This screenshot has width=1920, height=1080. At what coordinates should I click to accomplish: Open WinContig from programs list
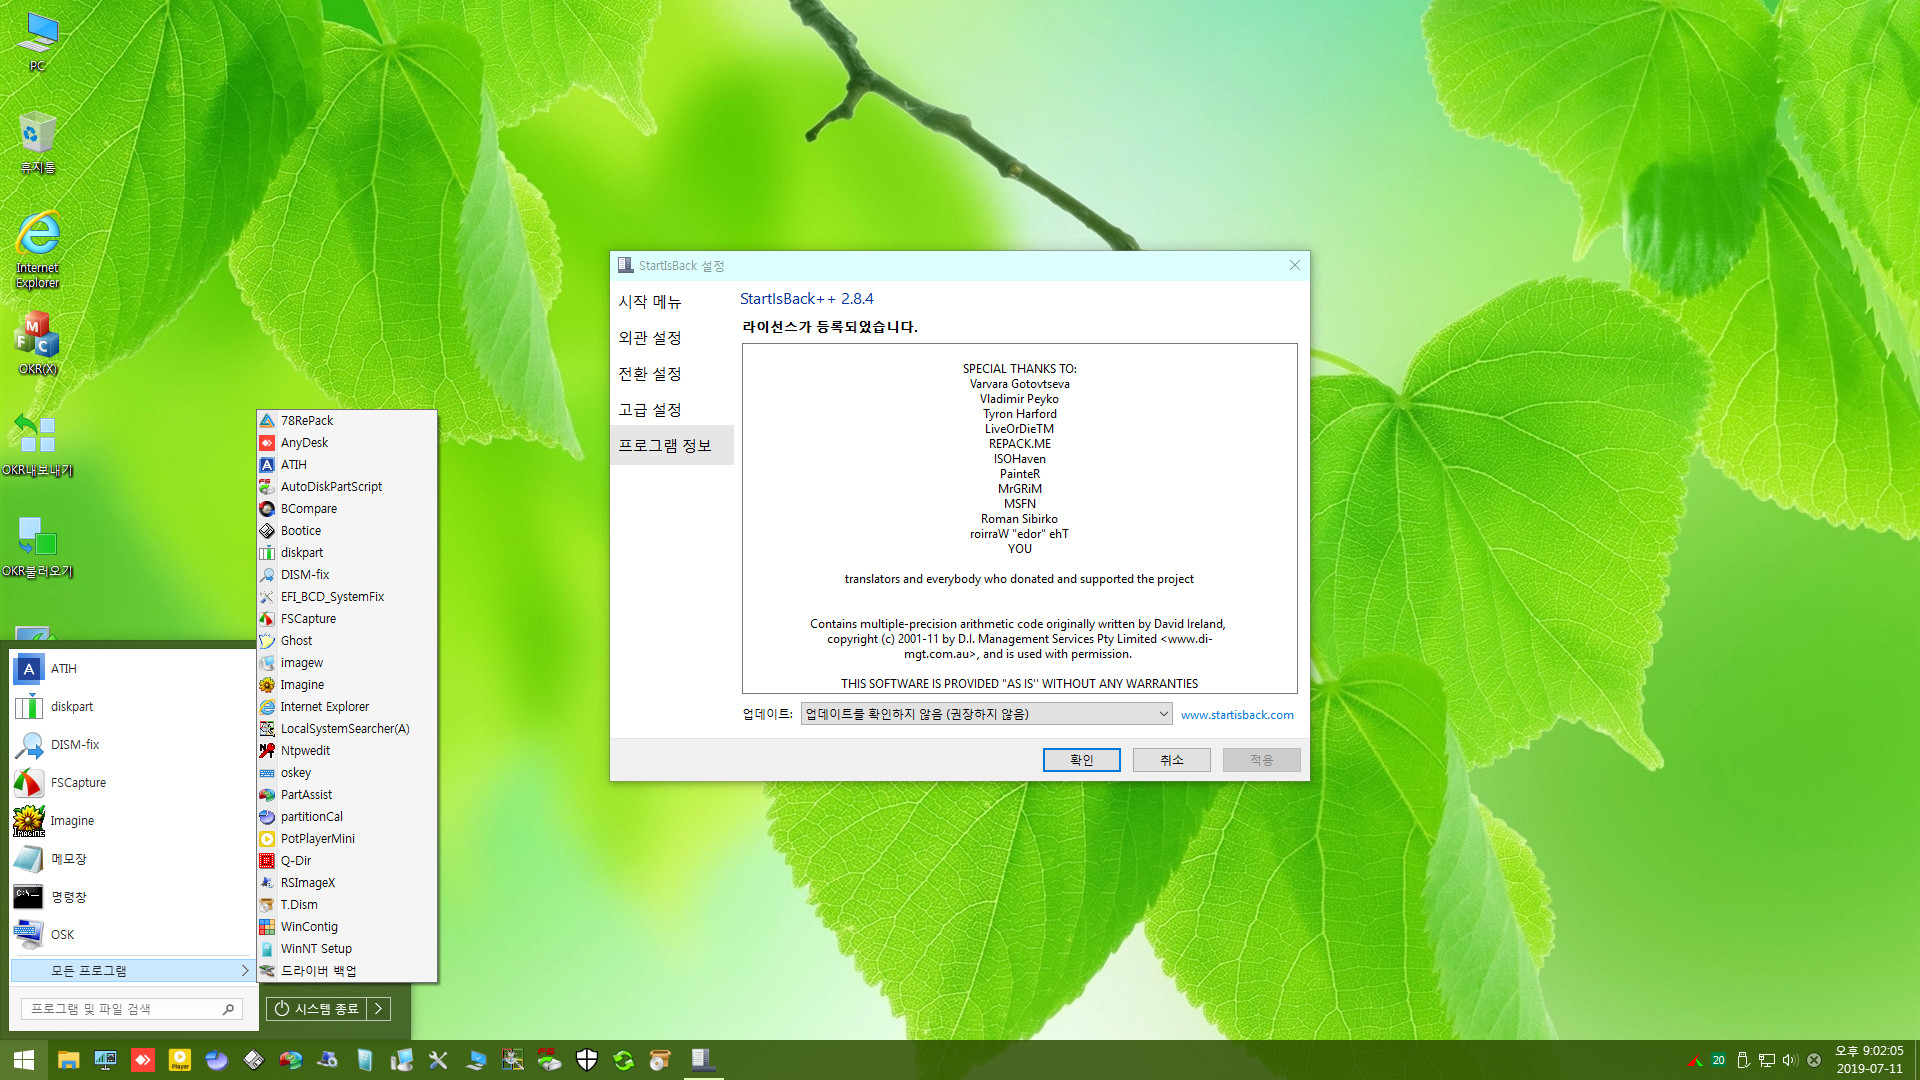pyautogui.click(x=347, y=927)
